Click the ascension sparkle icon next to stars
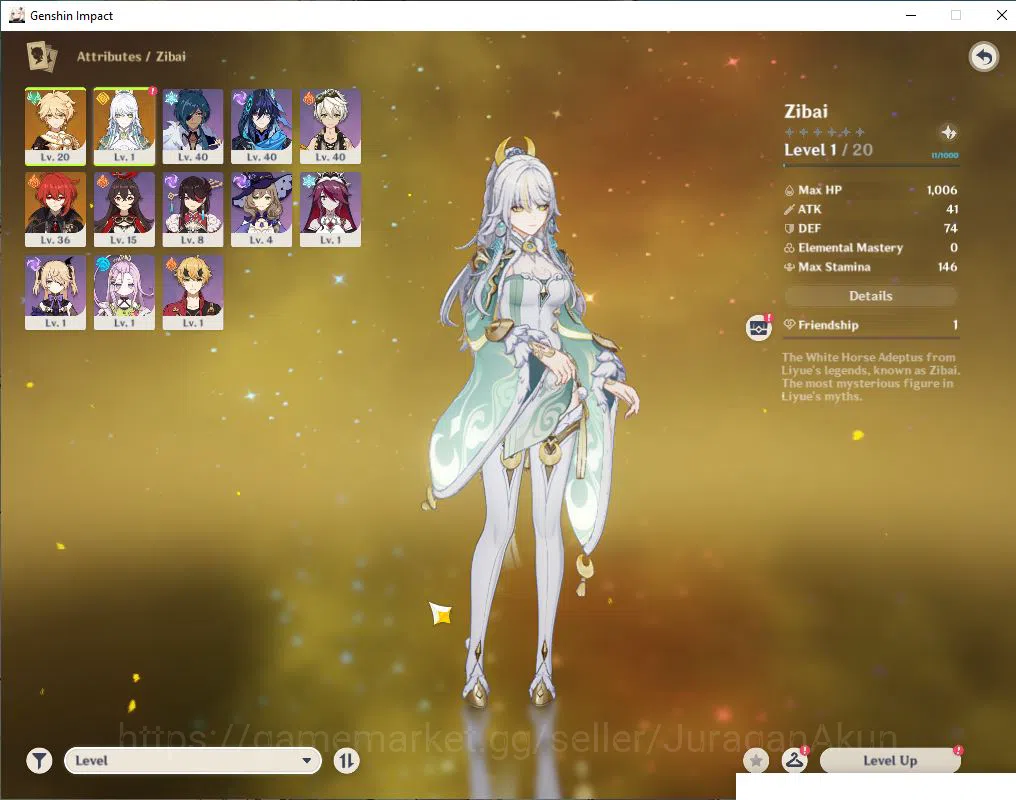The height and width of the screenshot is (800, 1016). coord(949,132)
